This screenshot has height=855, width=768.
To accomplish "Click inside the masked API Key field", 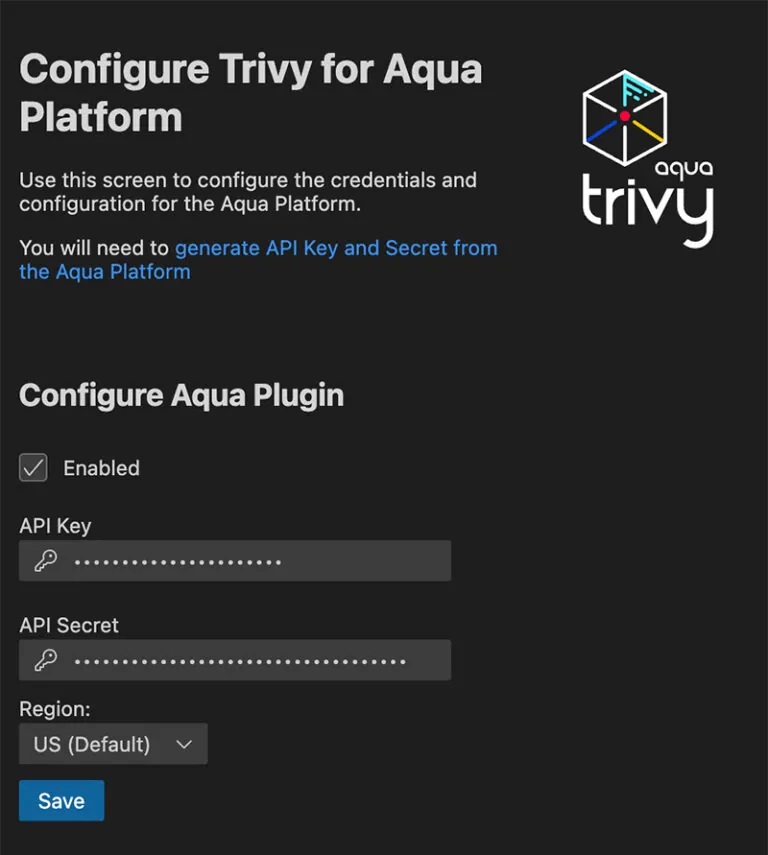I will click(x=235, y=560).
